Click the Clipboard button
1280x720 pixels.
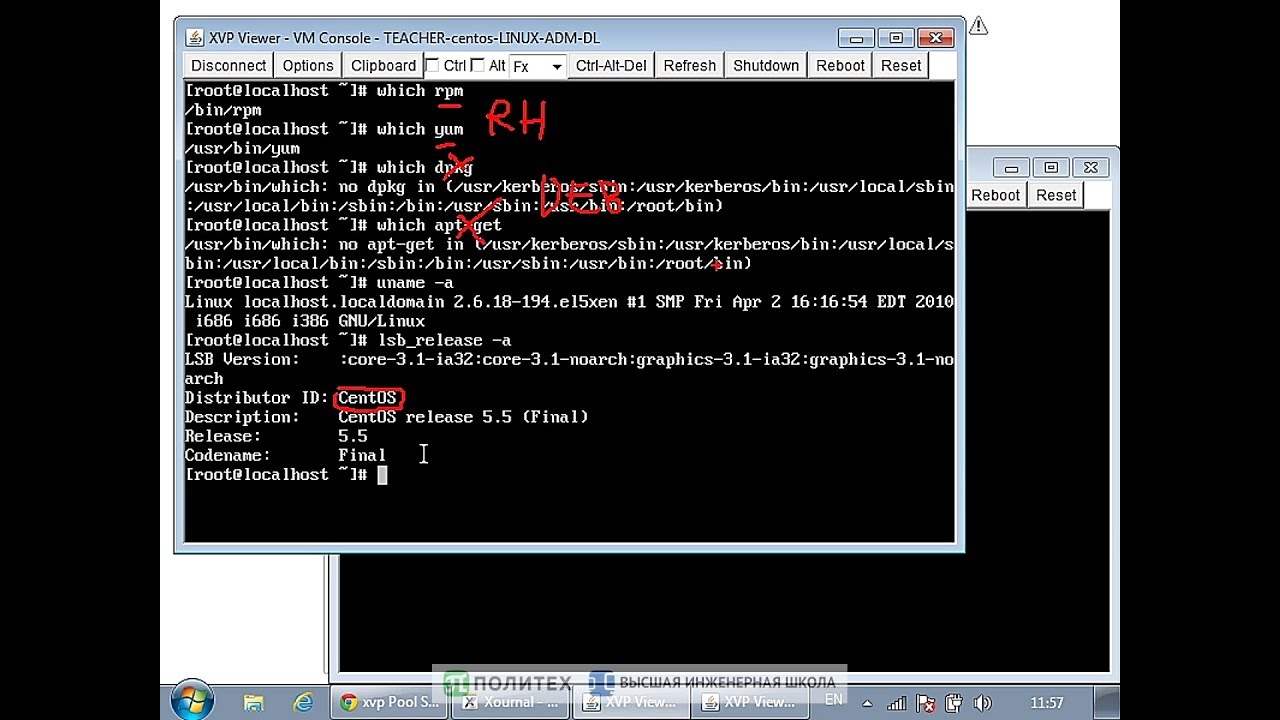click(383, 65)
